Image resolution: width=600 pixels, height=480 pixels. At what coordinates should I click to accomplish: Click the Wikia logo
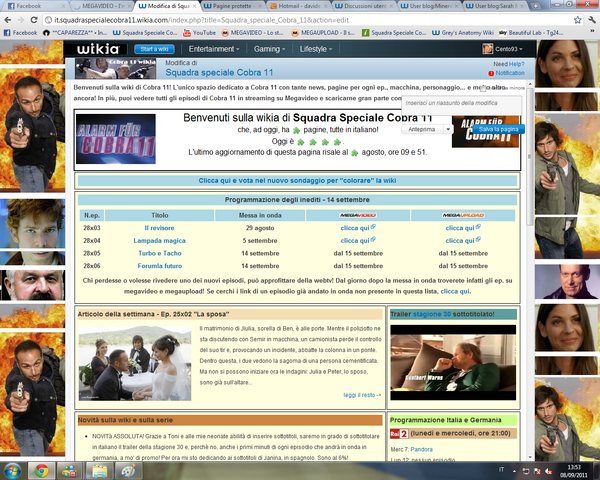(x=98, y=49)
